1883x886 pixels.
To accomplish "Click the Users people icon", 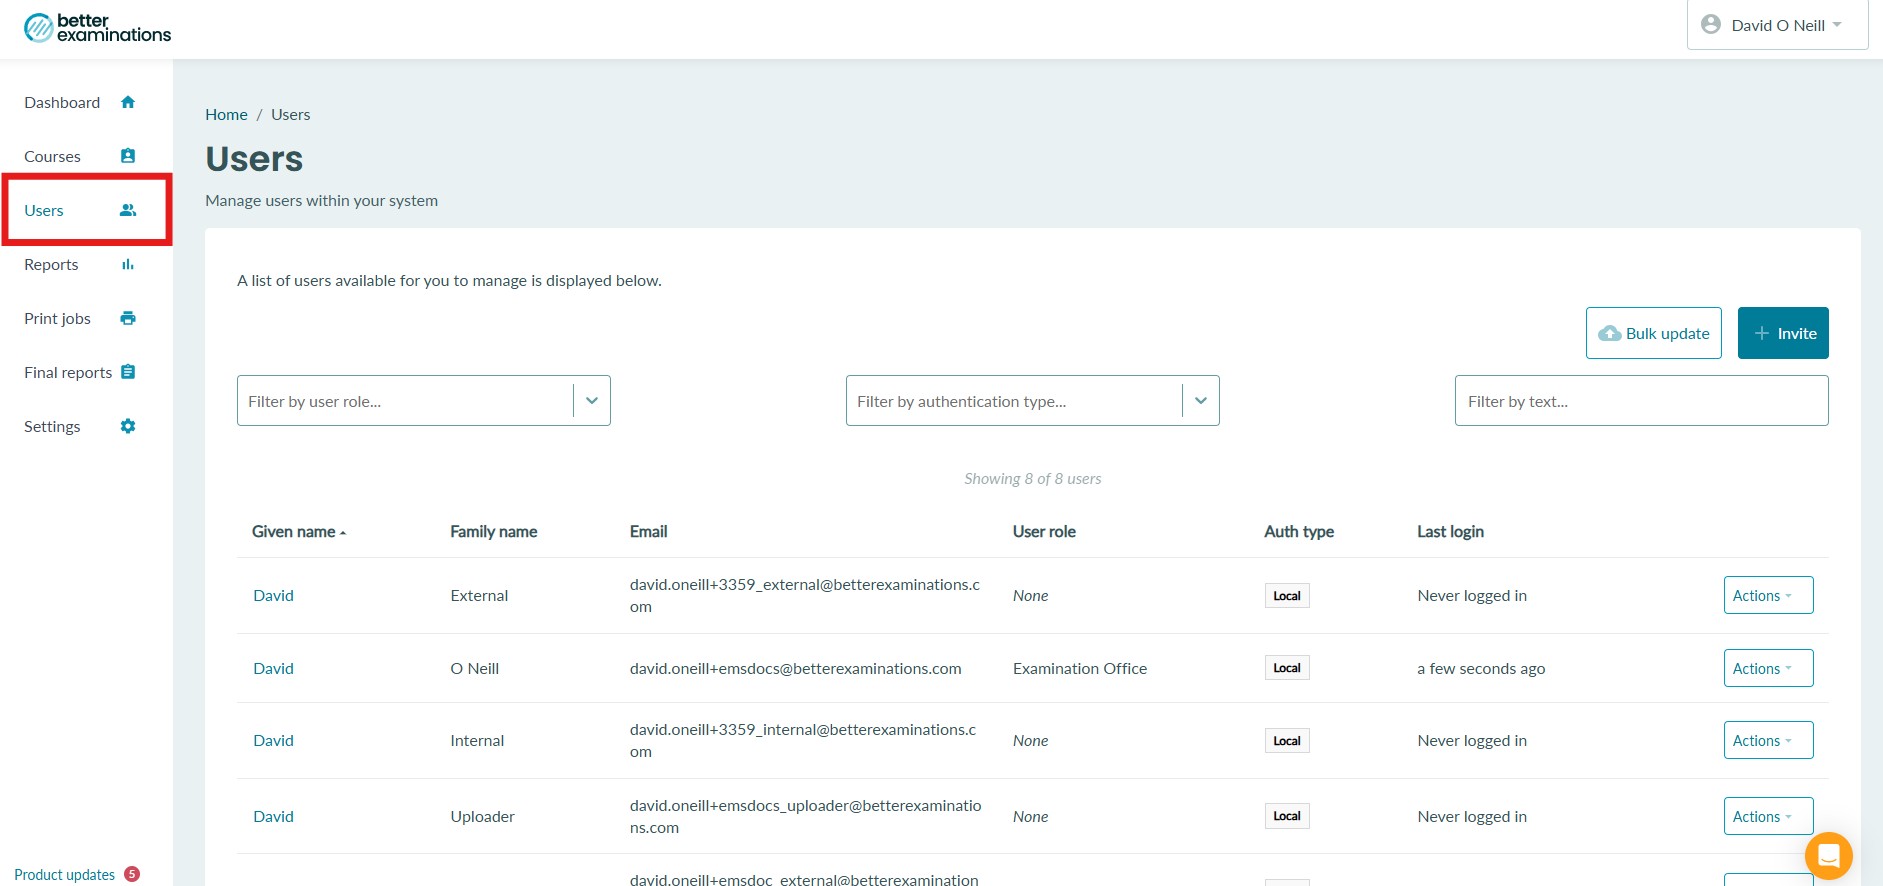I will pyautogui.click(x=128, y=210).
